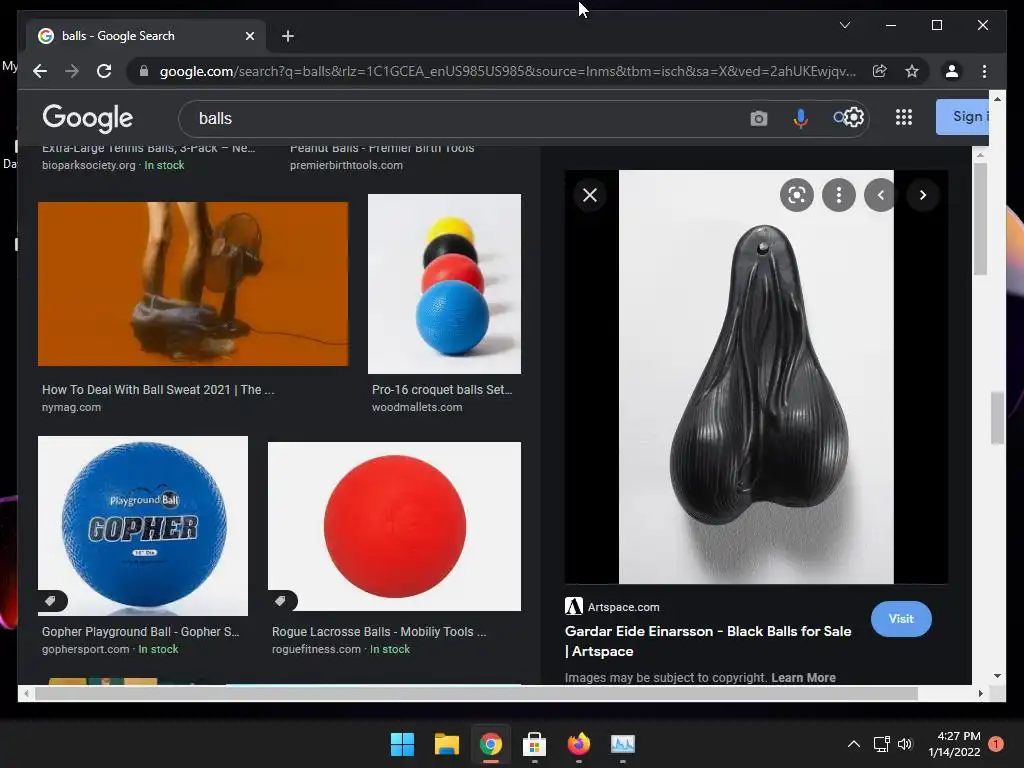
Task: Click product tag on lacrosse ball image
Action: [281, 601]
